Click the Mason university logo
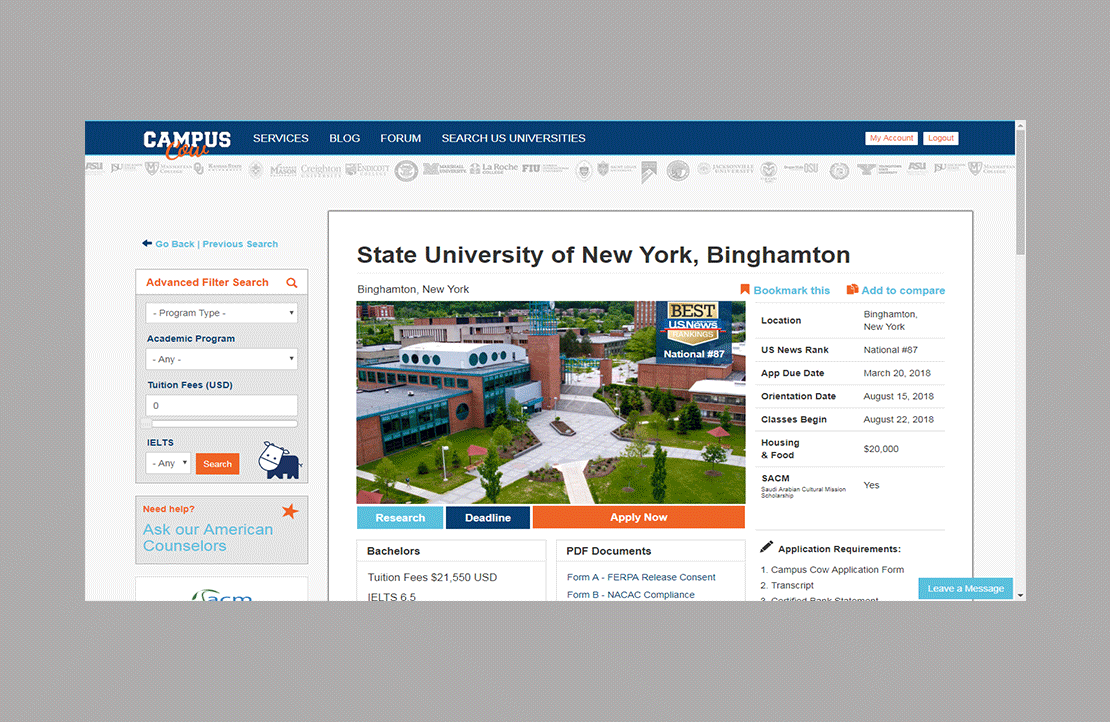1110x722 pixels. click(283, 170)
